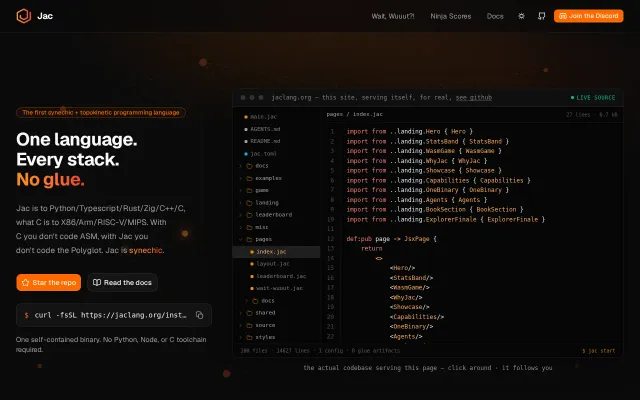
Task: Open the leaderboard.jac file
Action: (x=281, y=276)
